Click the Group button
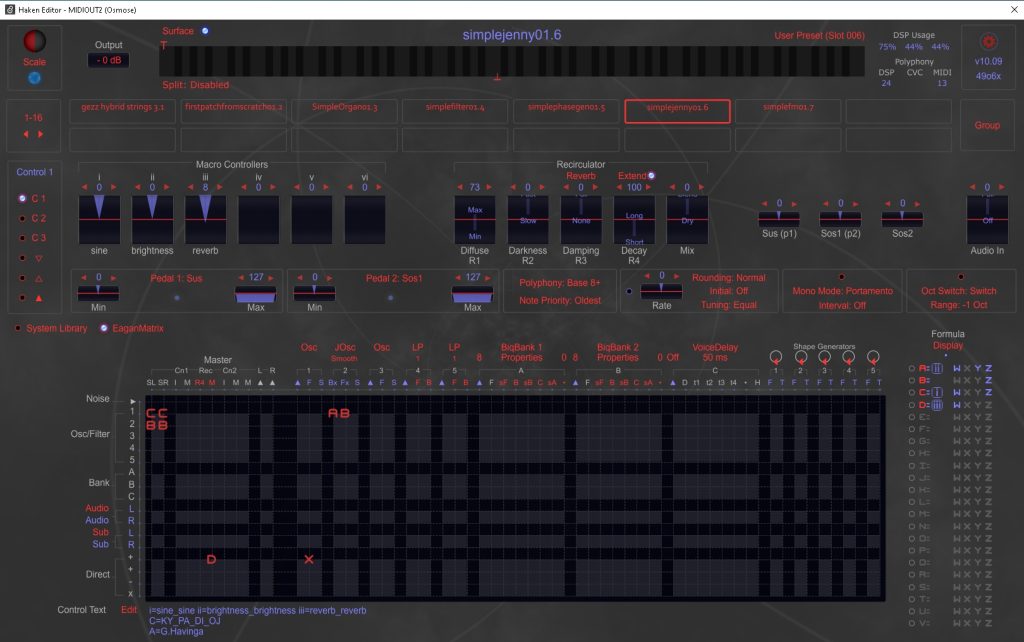 (x=987, y=125)
